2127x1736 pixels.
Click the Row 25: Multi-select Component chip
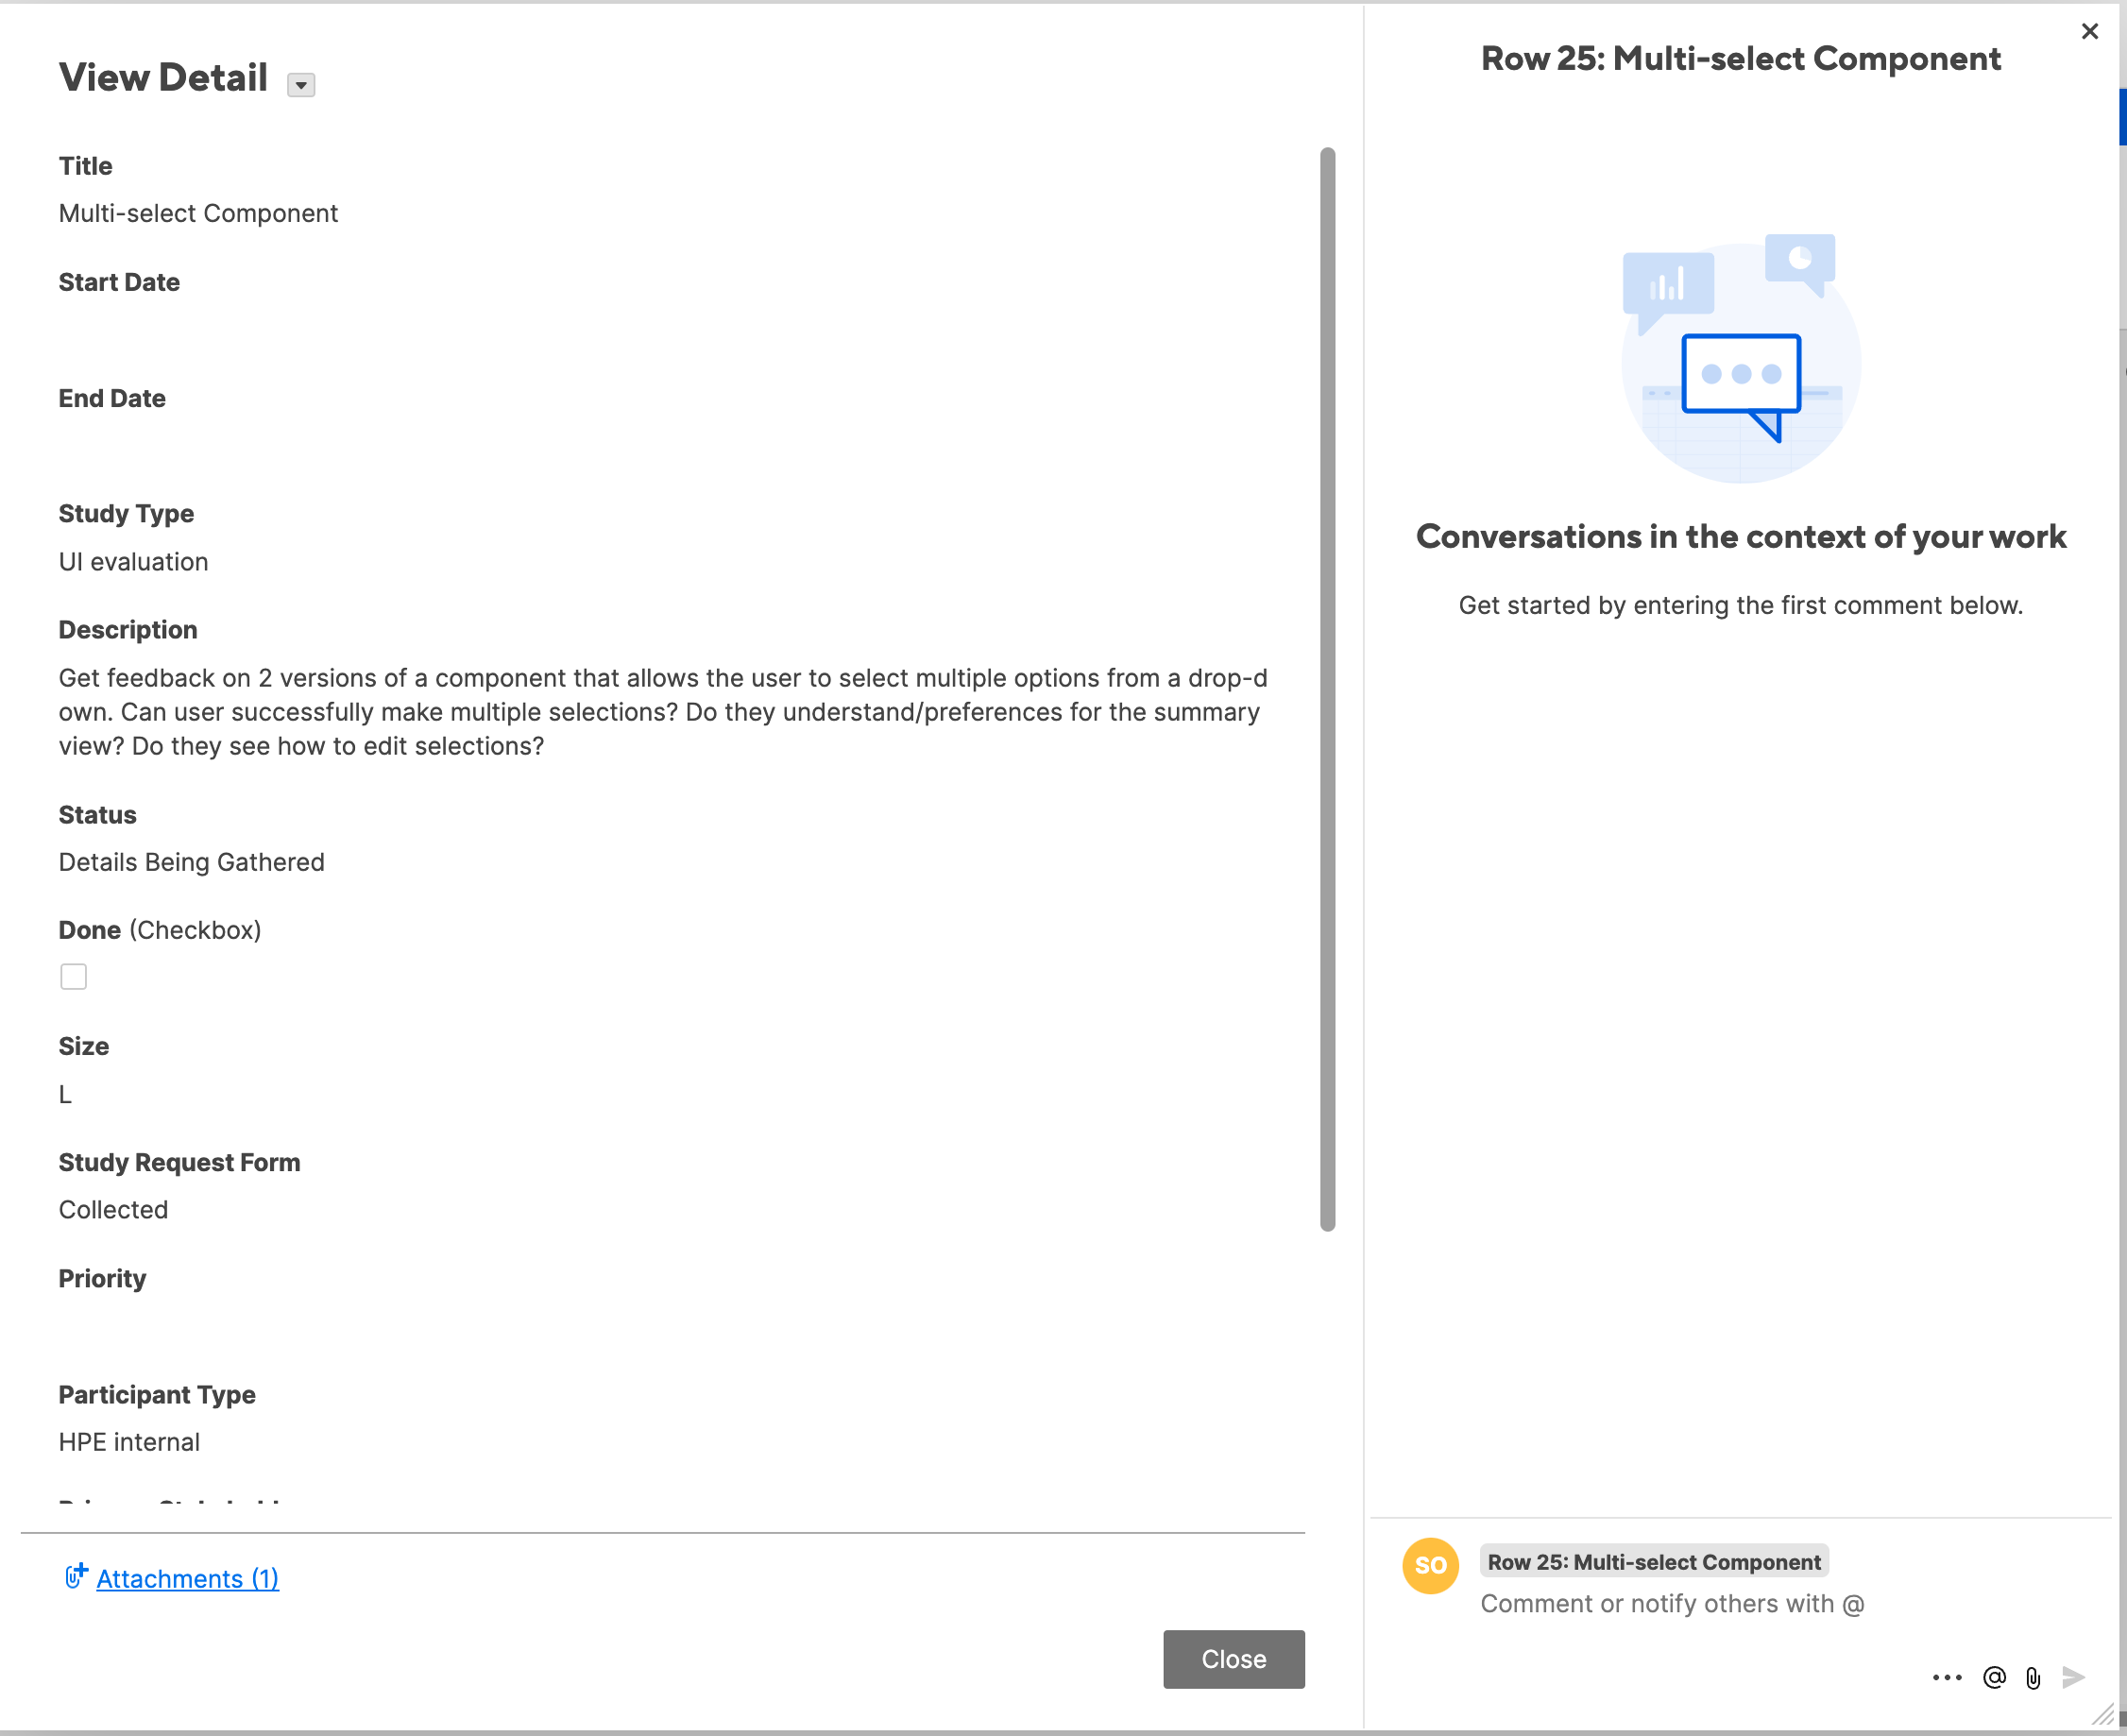point(1653,1561)
